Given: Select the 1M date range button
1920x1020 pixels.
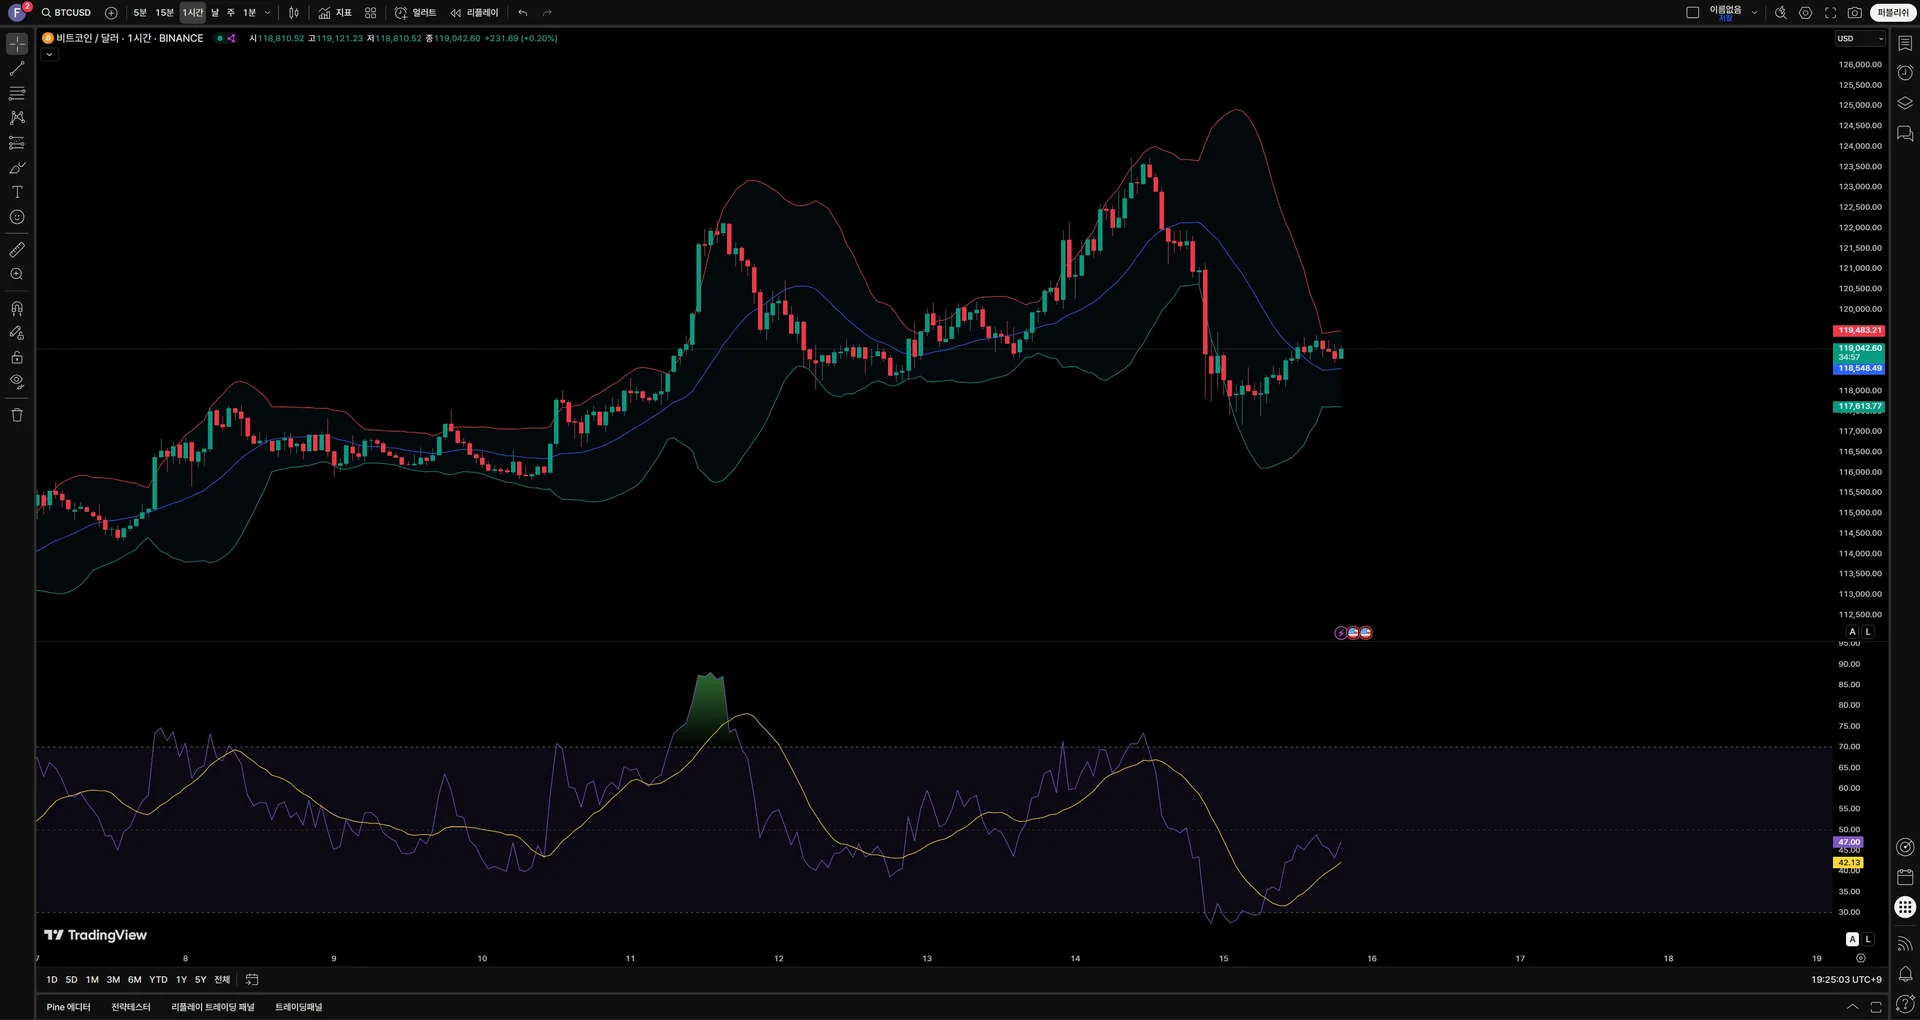Looking at the screenshot, I should tap(92, 980).
